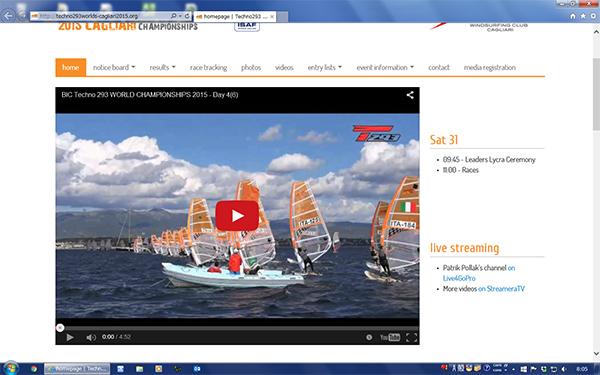This screenshot has width=600, height=375.
Task: Expand the notice board dropdown menu
Action: pos(114,67)
